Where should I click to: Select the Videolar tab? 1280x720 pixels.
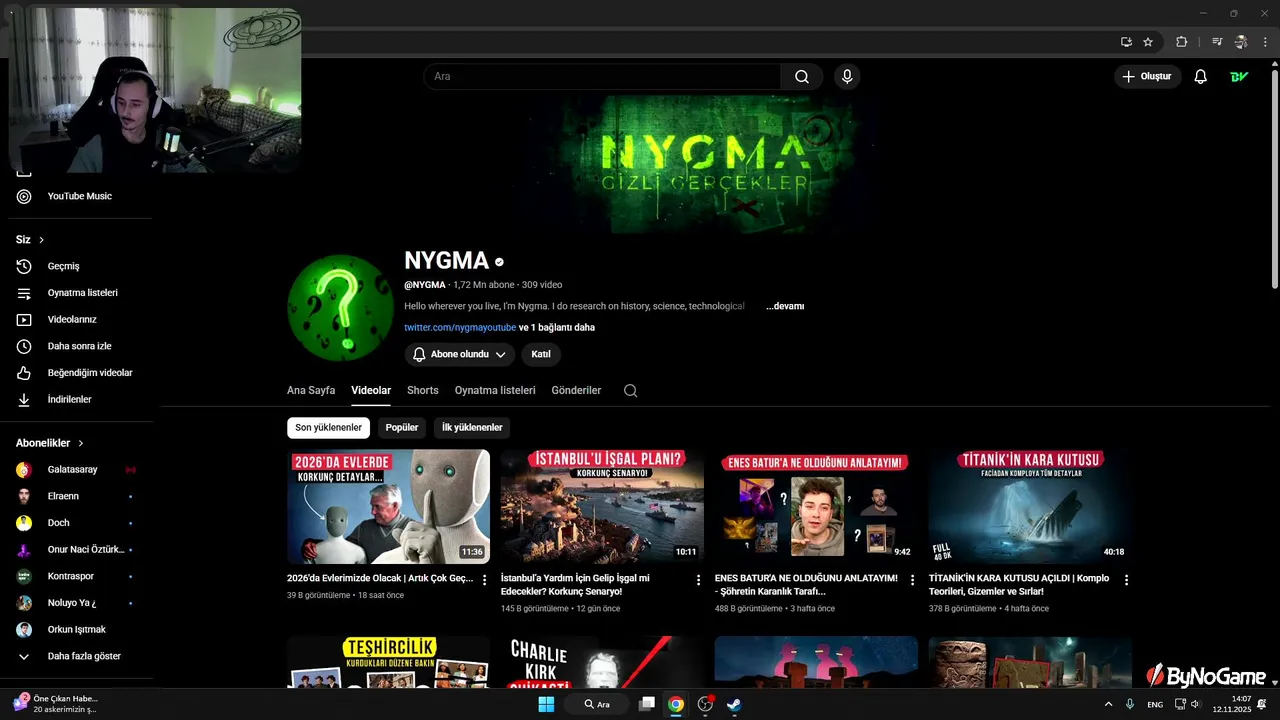[371, 391]
